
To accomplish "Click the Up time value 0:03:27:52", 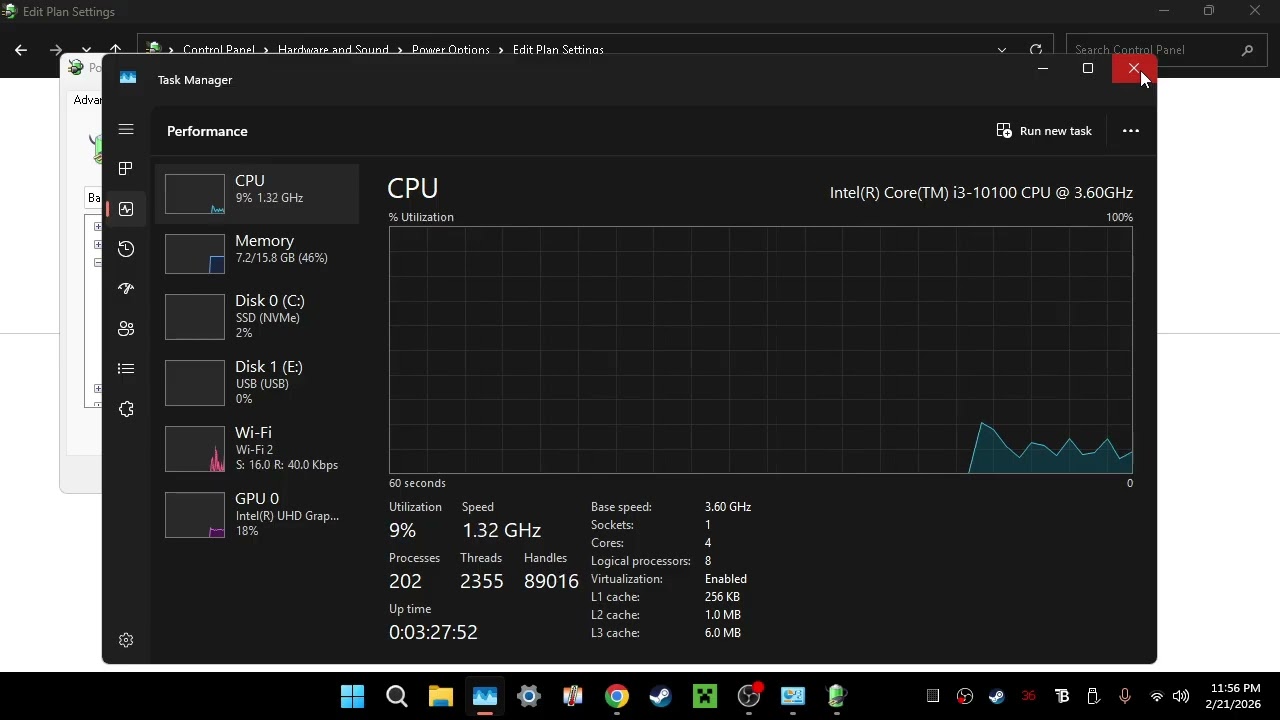I will 433,632.
